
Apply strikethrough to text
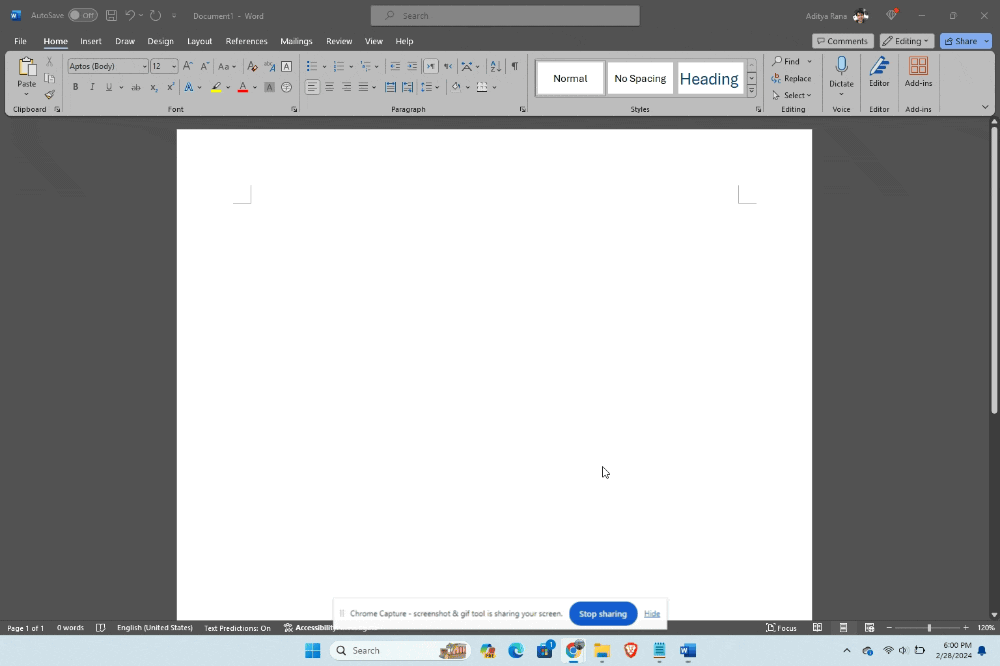coord(135,87)
